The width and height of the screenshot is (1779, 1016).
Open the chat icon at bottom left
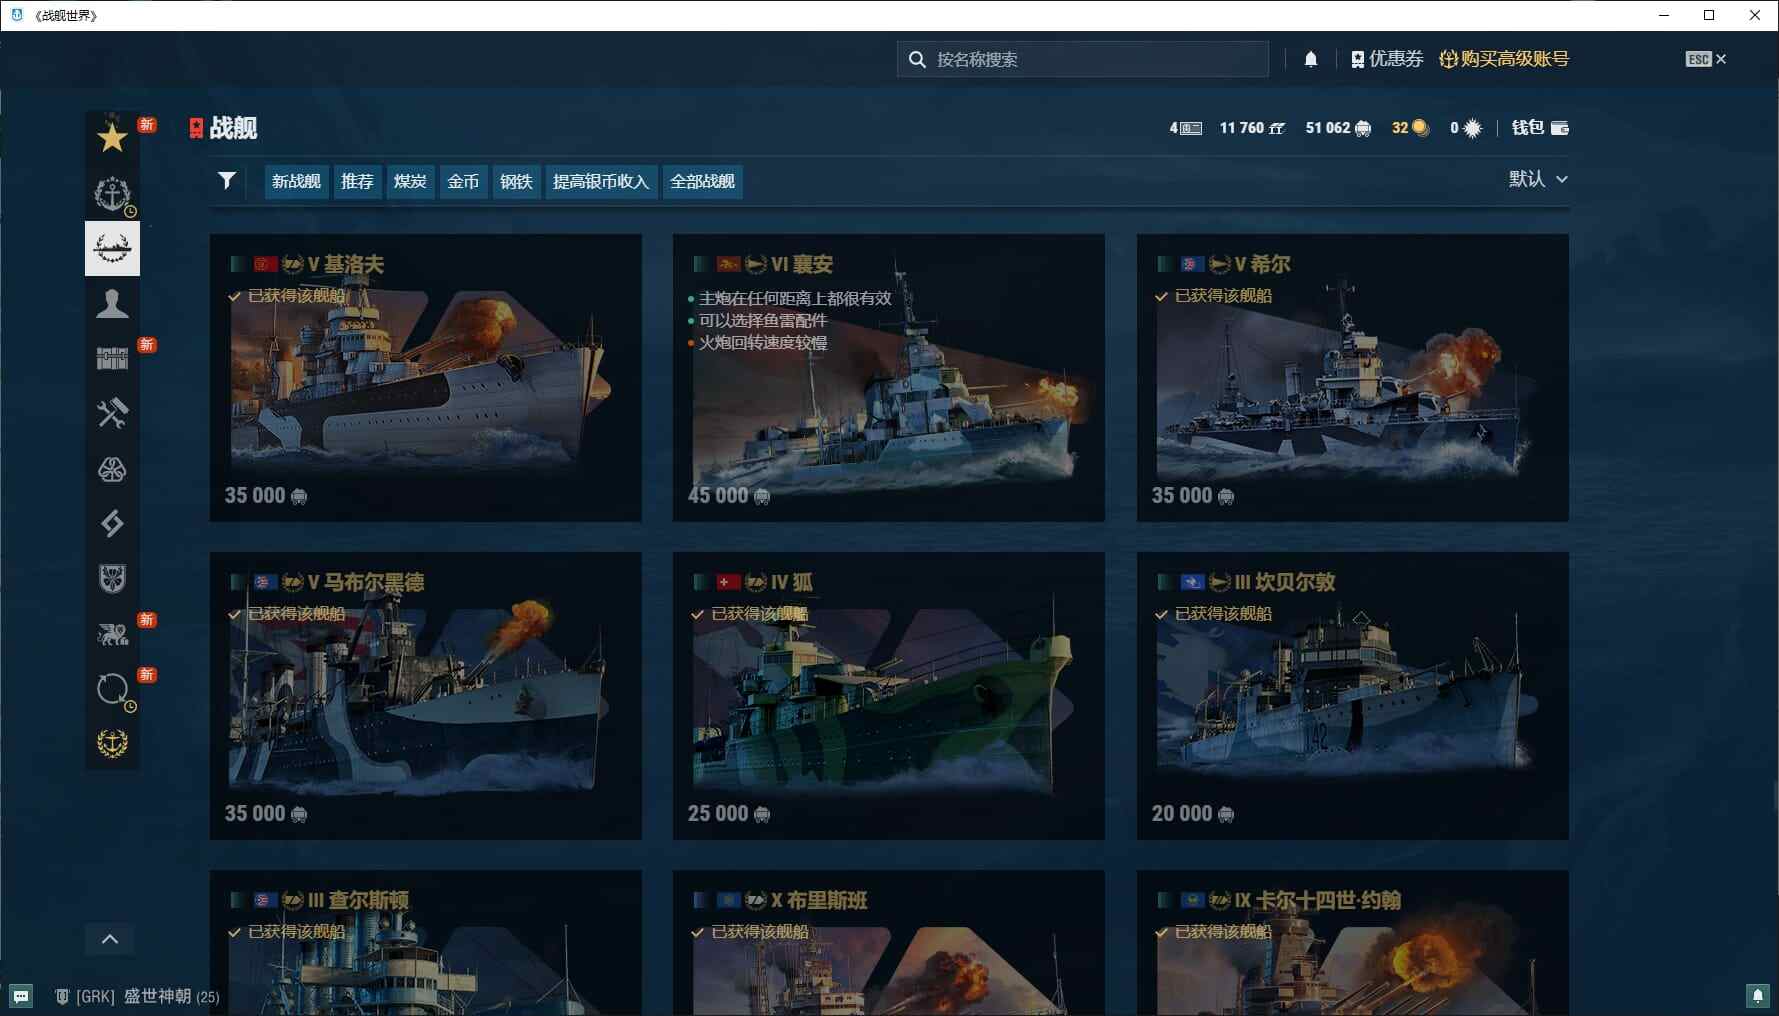(x=21, y=996)
